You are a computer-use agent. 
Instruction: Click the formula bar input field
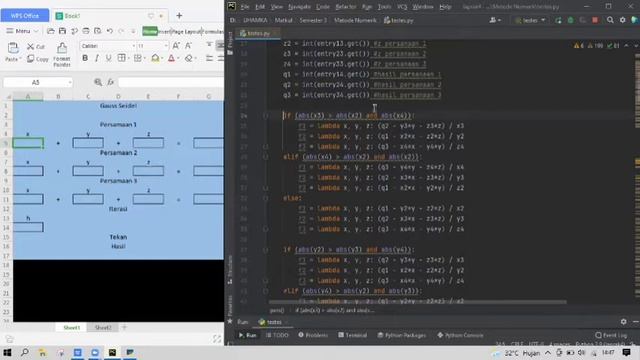coord(171,82)
